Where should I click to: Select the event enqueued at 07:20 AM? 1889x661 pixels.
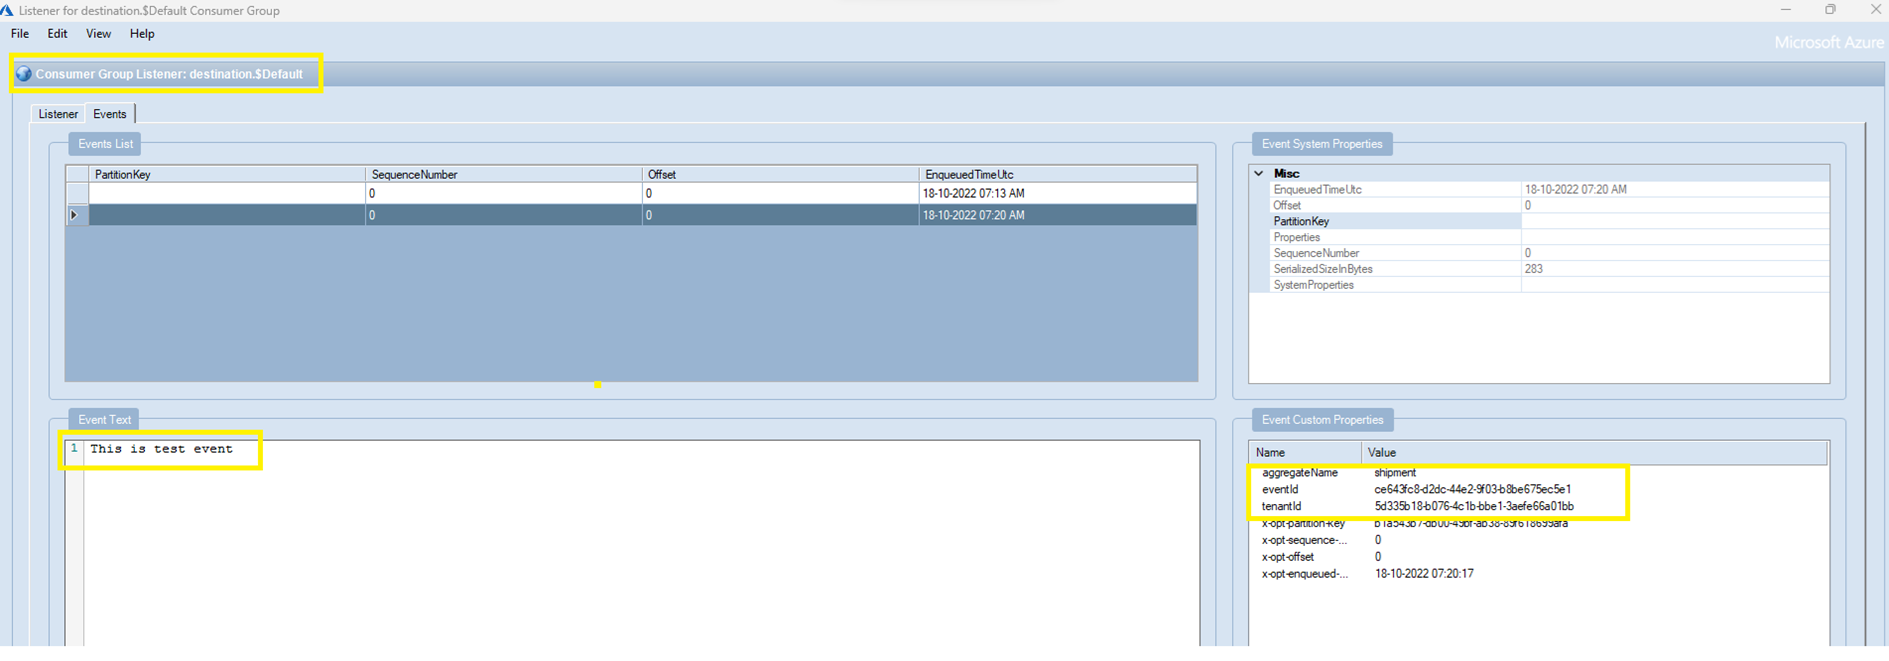pyautogui.click(x=642, y=215)
